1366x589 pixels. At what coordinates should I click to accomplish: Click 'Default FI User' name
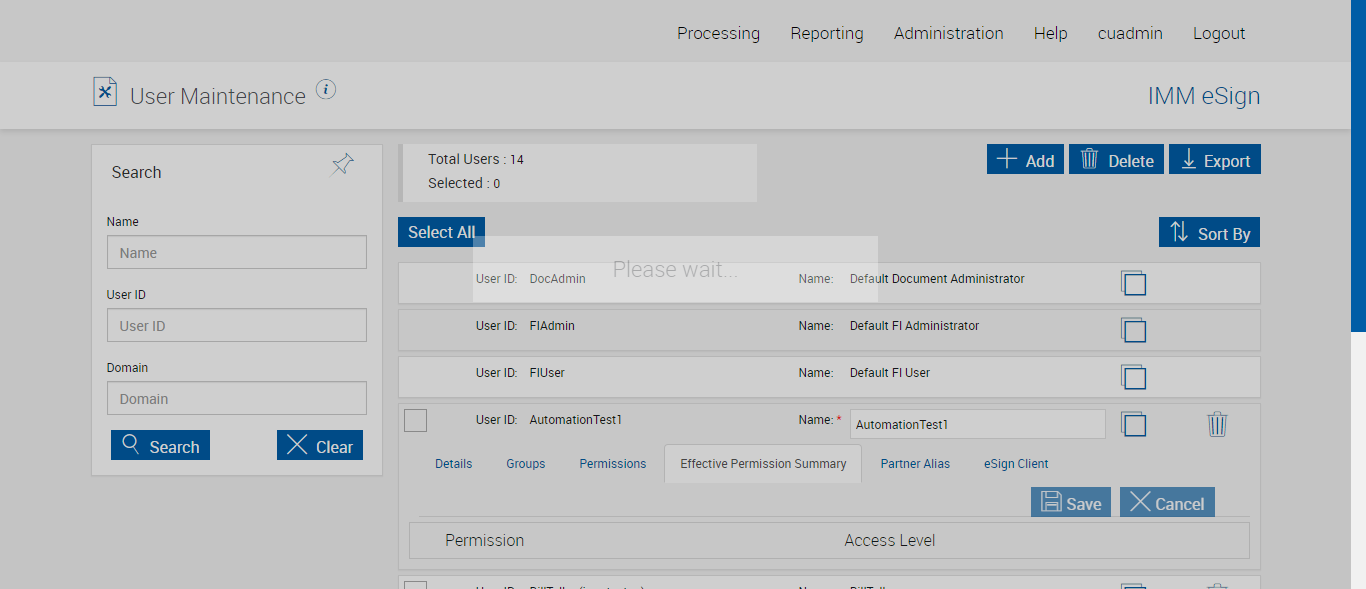(890, 373)
